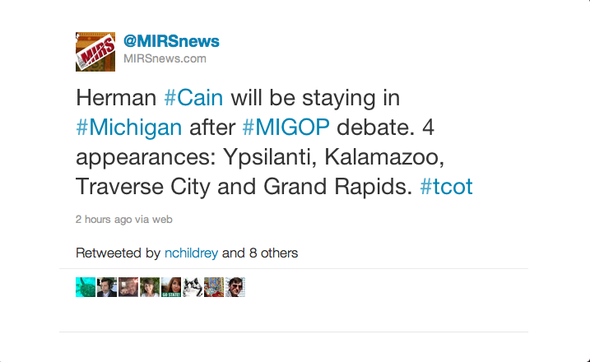Viewport: 590px width, 362px height.
Task: Open avatar of woman against green foliage
Action: click(150, 287)
